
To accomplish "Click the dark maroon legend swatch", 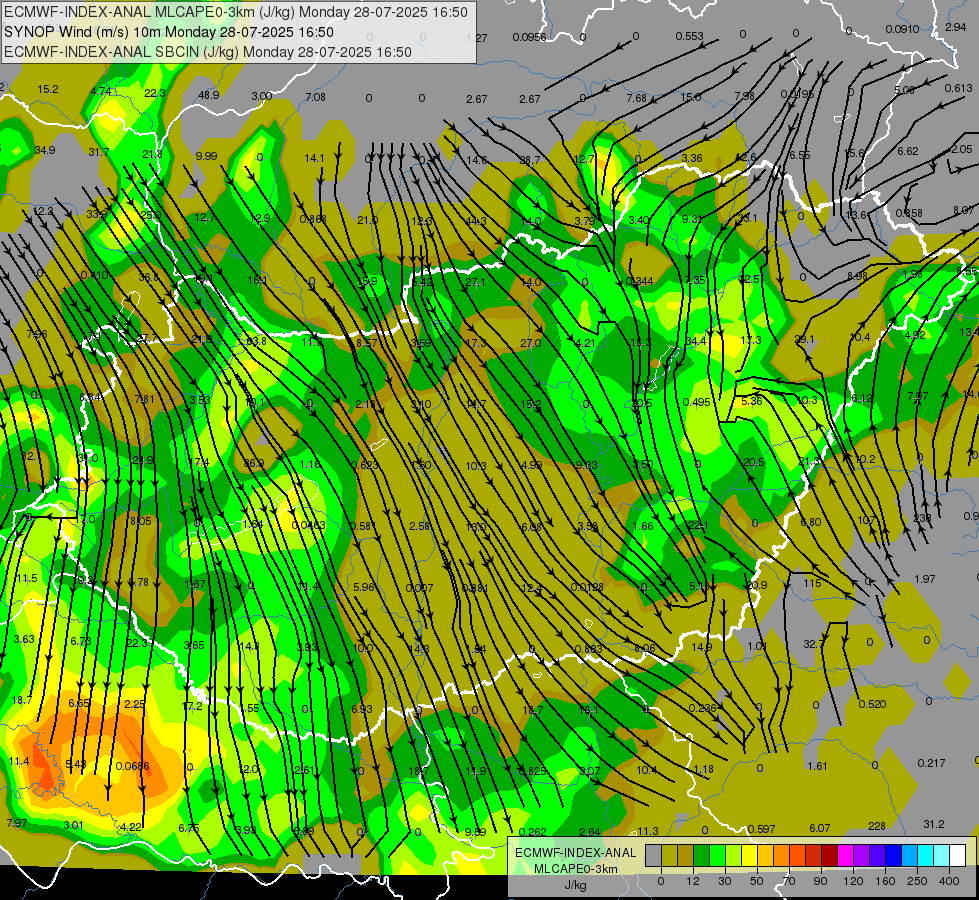I will point(830,855).
